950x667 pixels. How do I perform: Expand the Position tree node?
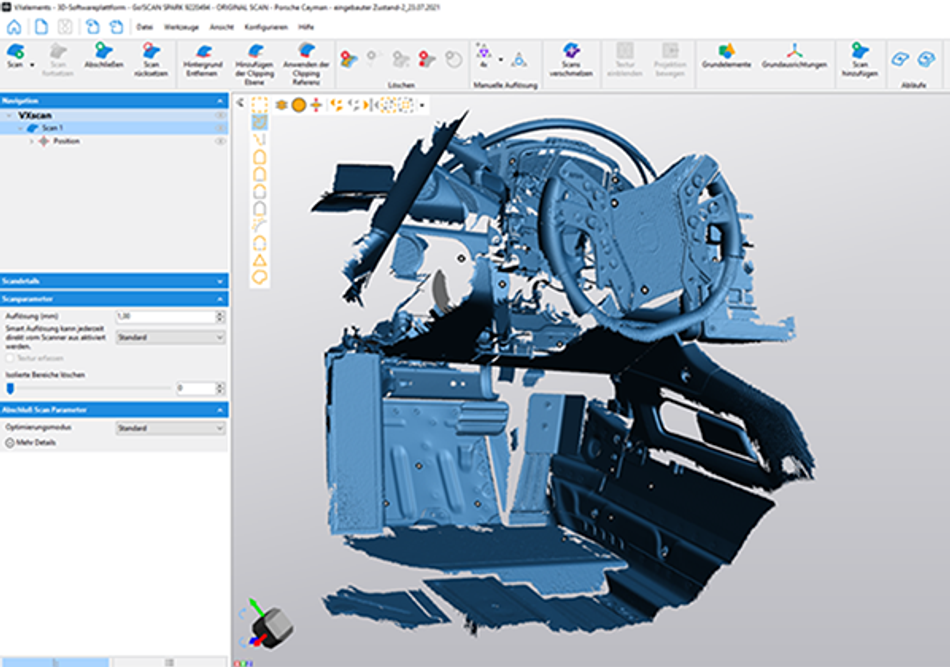[x=31, y=141]
